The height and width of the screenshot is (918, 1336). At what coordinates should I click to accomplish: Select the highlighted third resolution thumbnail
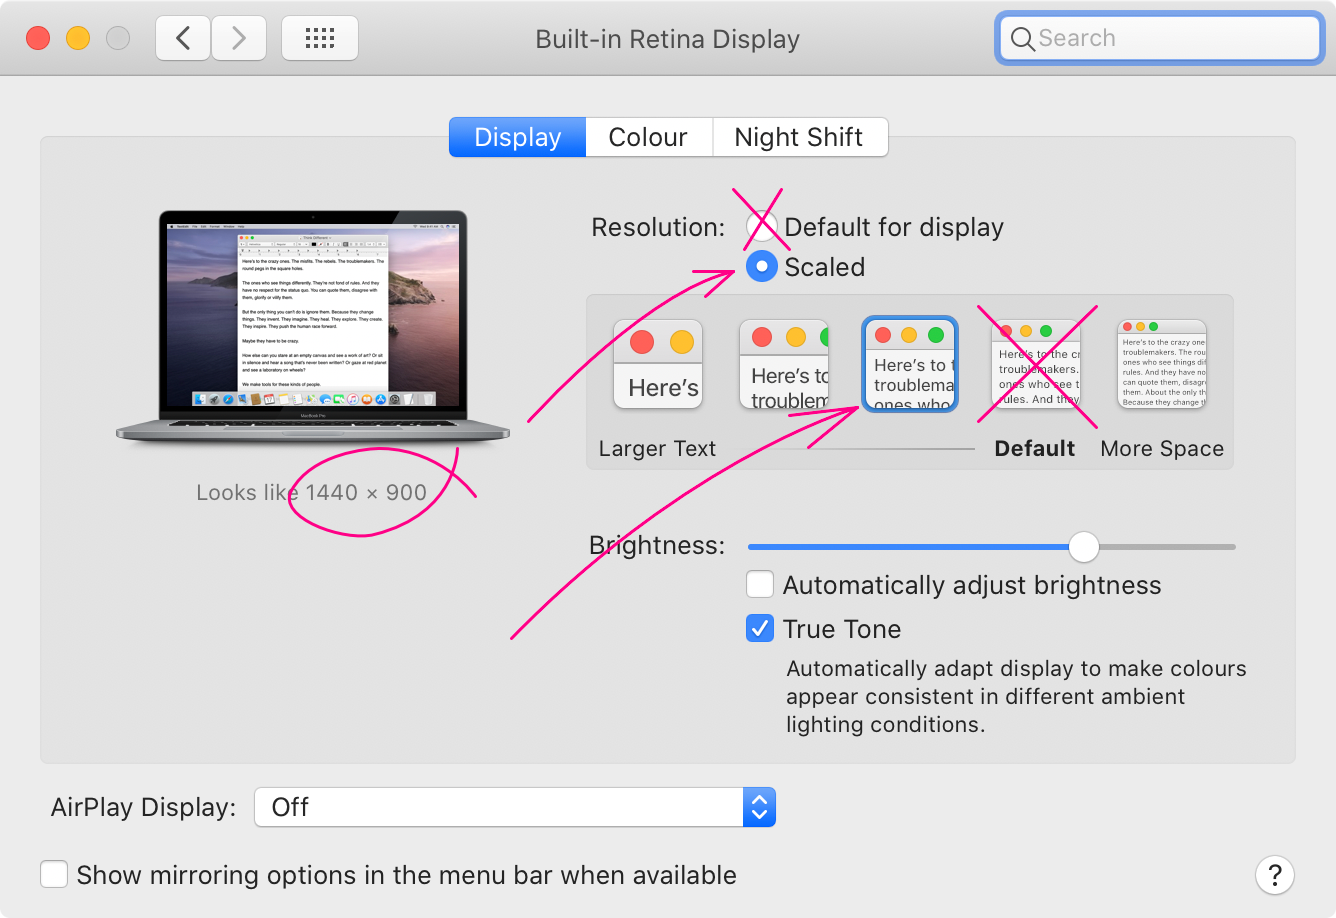910,365
